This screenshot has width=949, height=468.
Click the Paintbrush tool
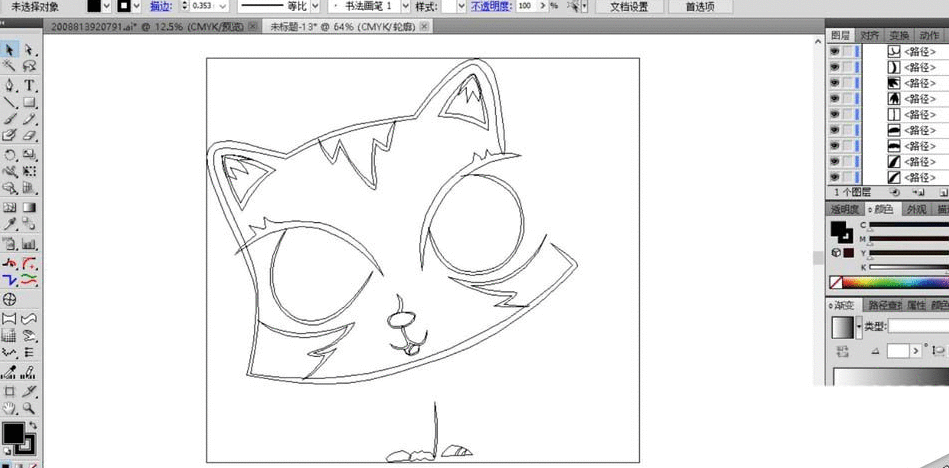pyautogui.click(x=10, y=118)
